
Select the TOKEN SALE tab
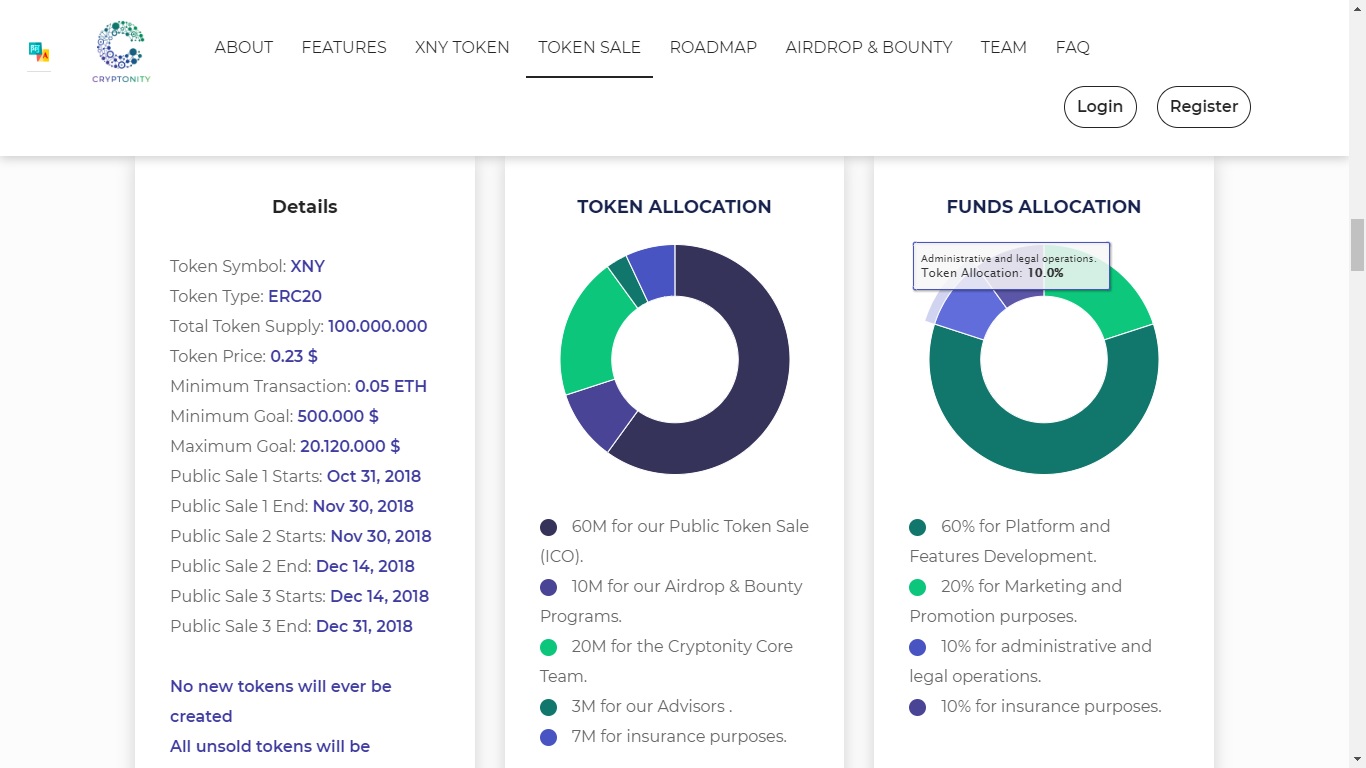tap(589, 47)
